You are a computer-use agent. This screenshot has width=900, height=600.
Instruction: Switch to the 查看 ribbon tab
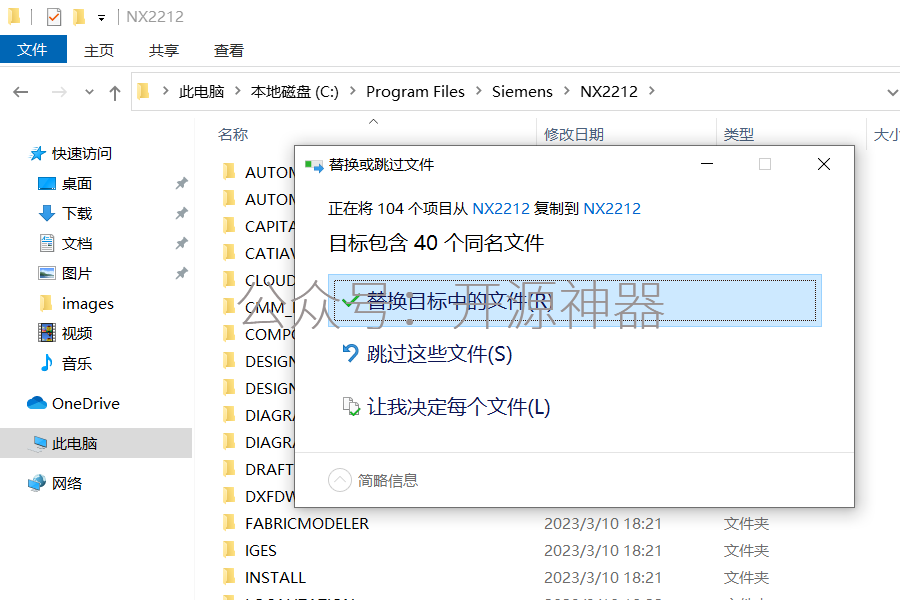pos(228,51)
